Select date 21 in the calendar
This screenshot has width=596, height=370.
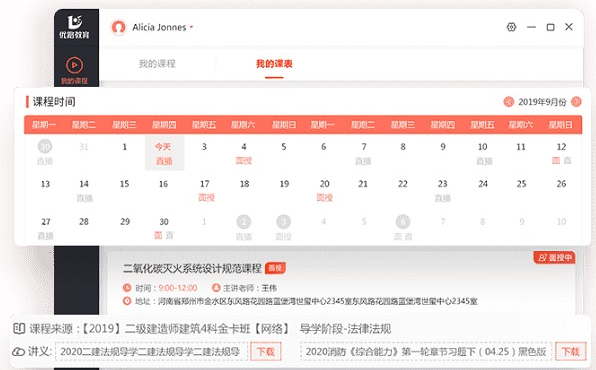tap(363, 184)
